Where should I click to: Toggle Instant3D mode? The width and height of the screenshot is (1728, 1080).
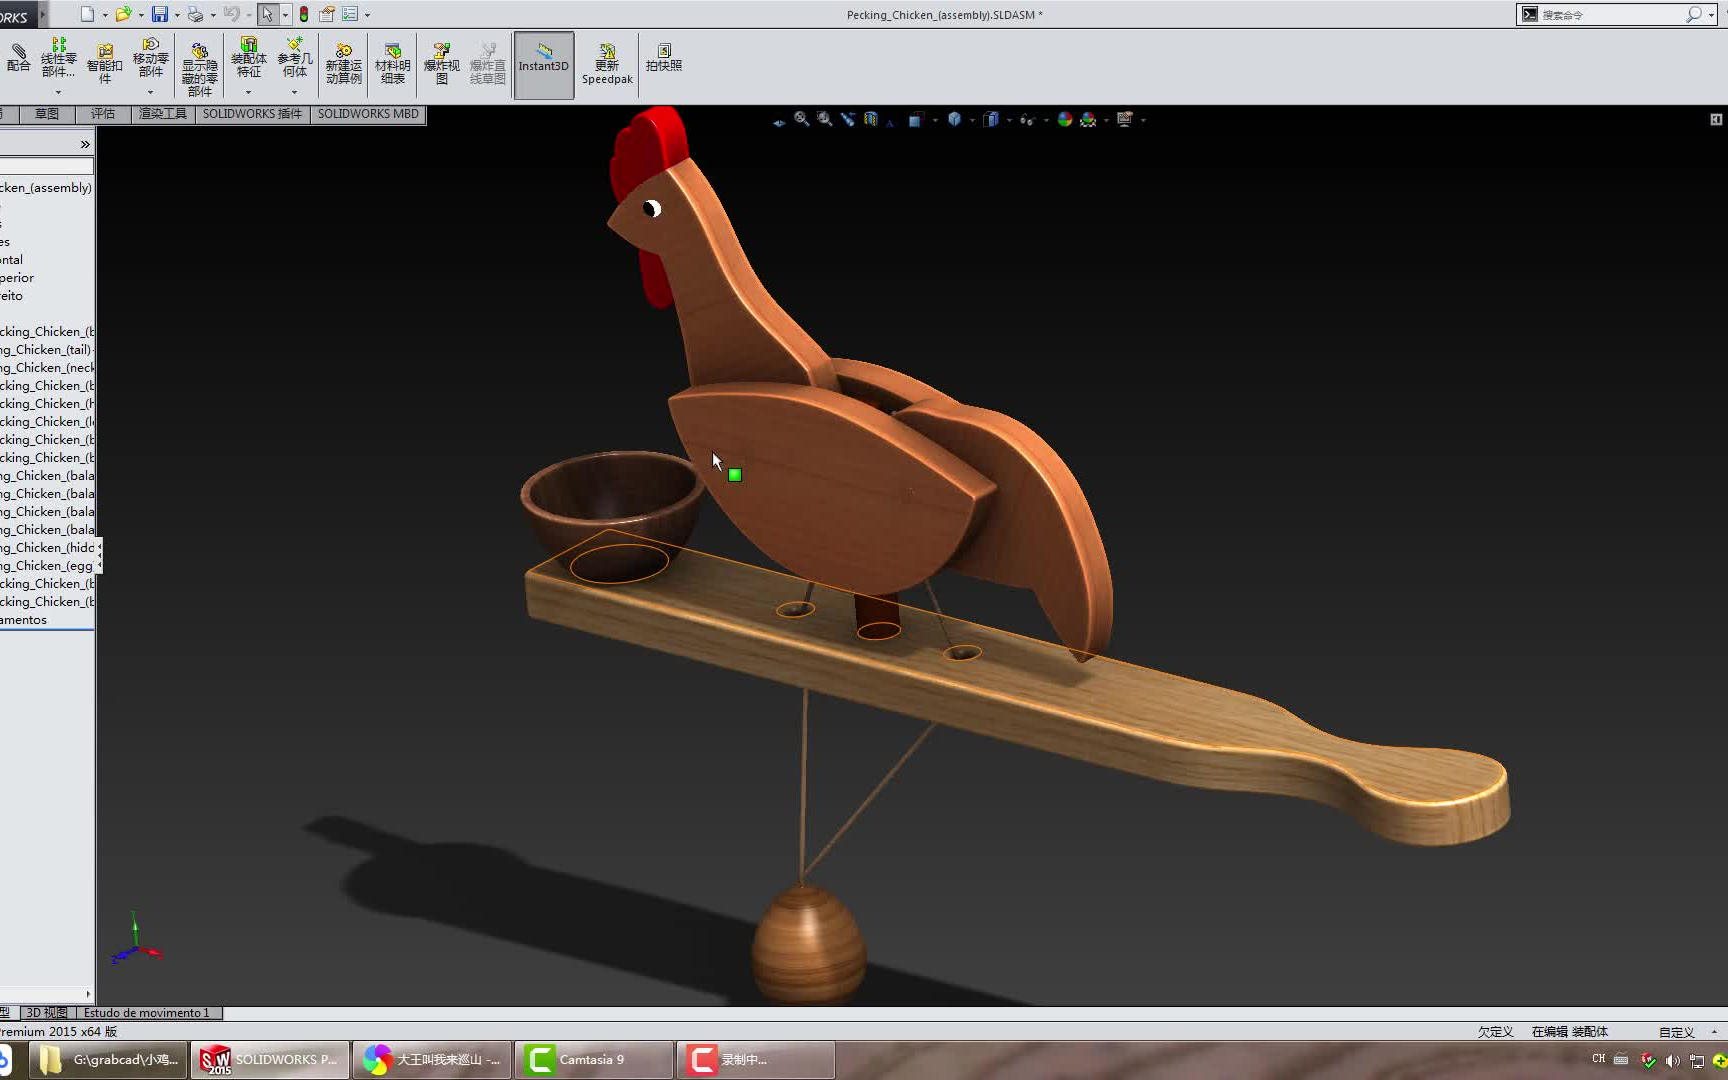pos(543,64)
